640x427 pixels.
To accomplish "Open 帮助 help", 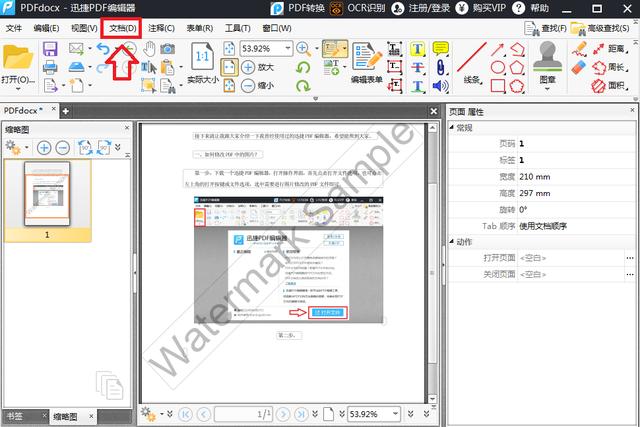I will tap(530, 8).
